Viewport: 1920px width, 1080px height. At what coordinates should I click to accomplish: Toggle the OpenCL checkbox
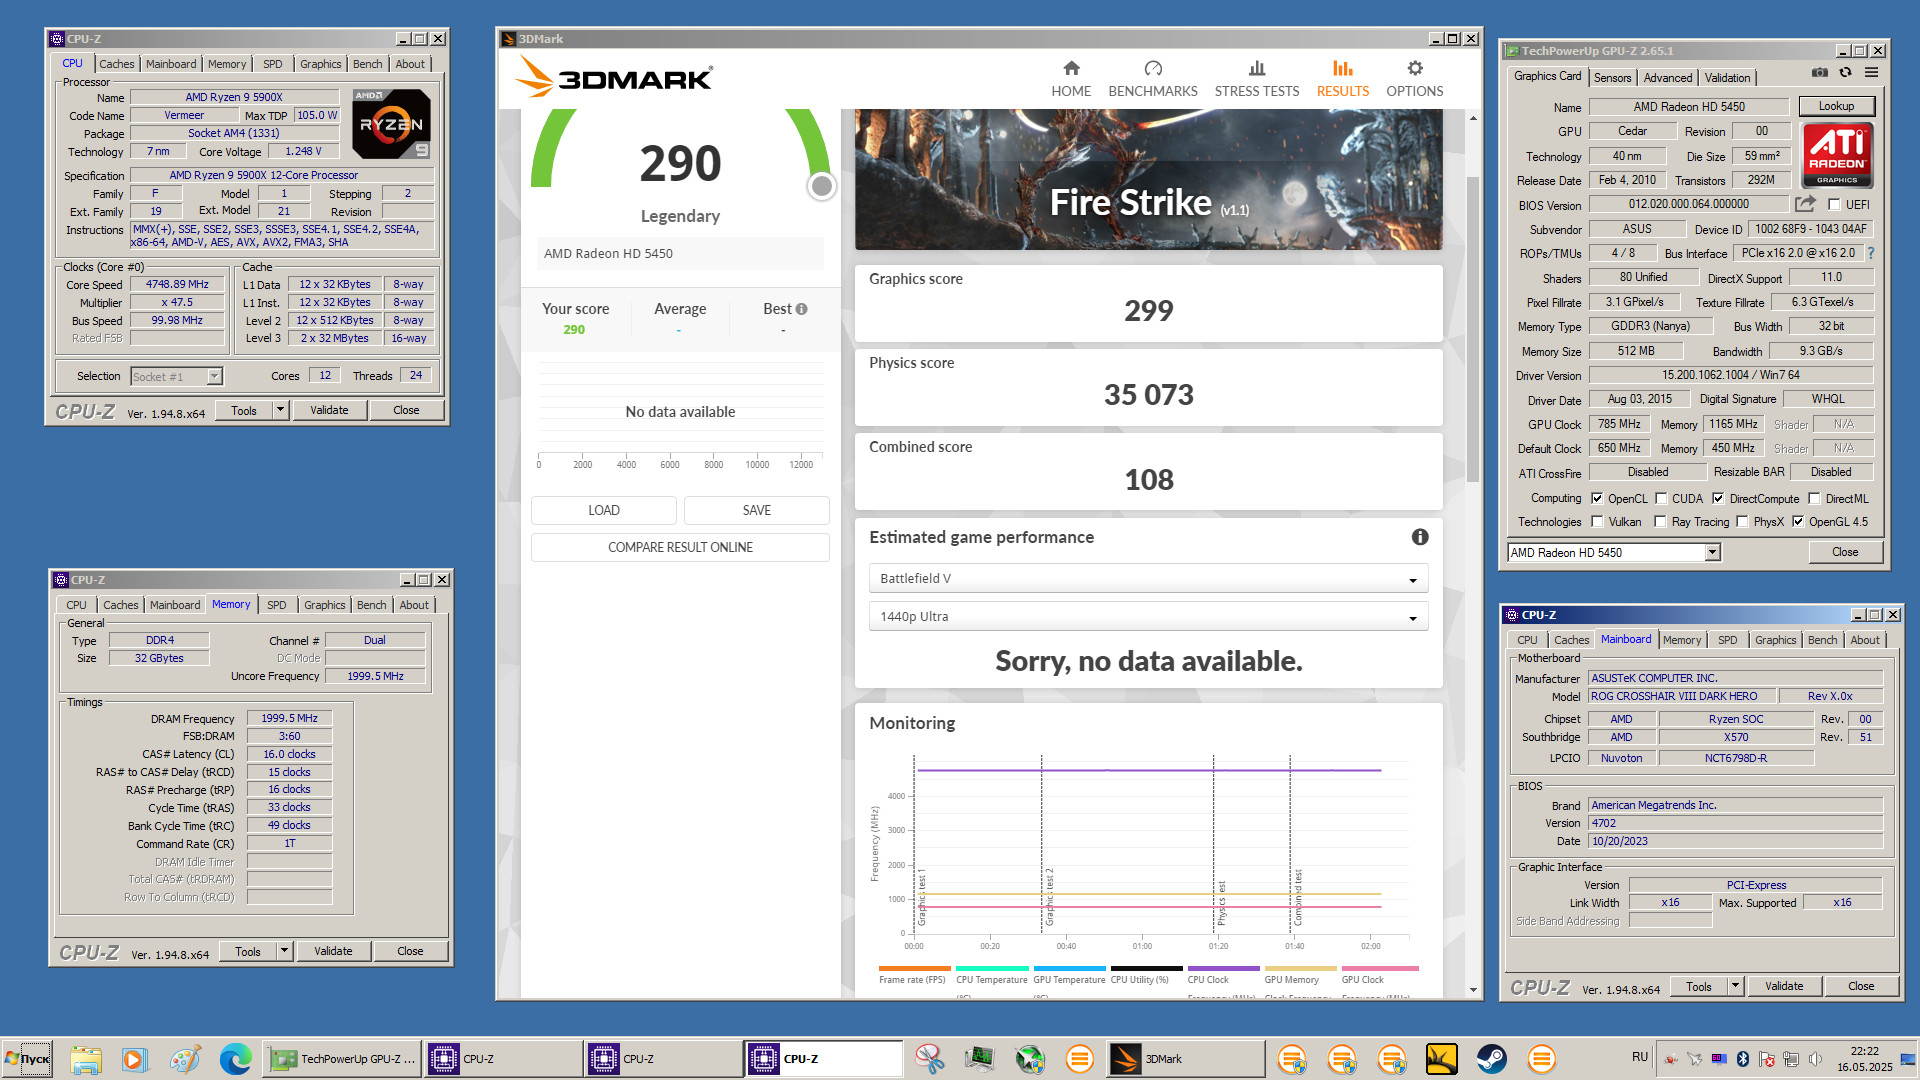click(x=1597, y=498)
